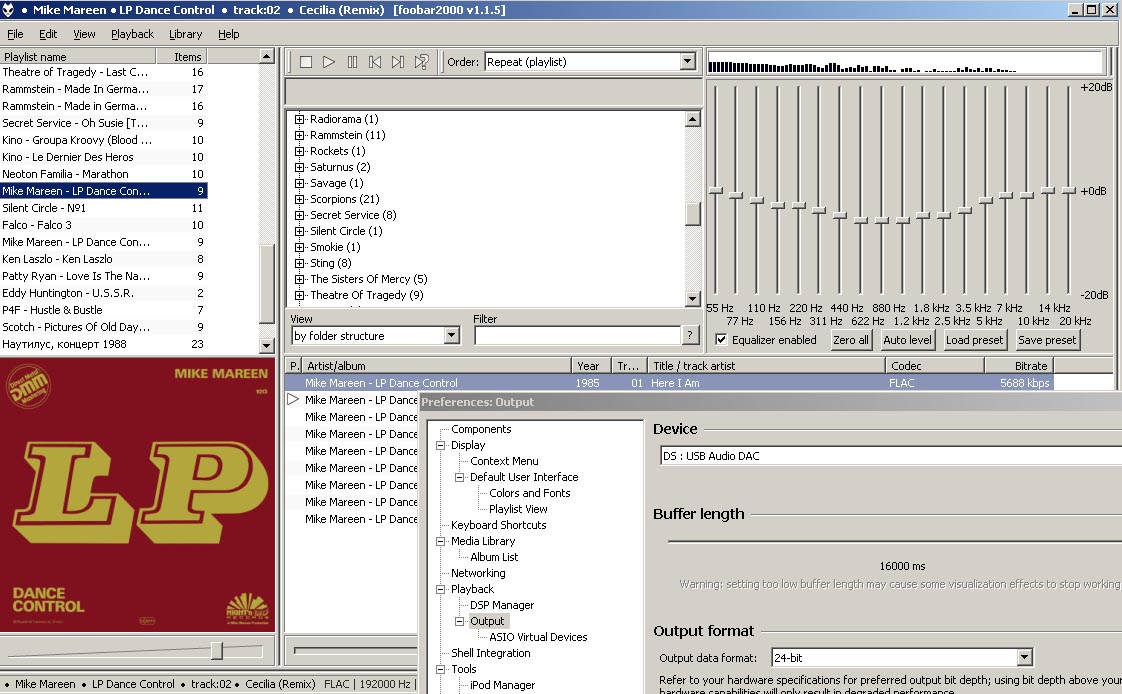The height and width of the screenshot is (694, 1122).
Task: Select the 'P4F - Hustle & Bustle' playlist
Action: click(x=104, y=310)
